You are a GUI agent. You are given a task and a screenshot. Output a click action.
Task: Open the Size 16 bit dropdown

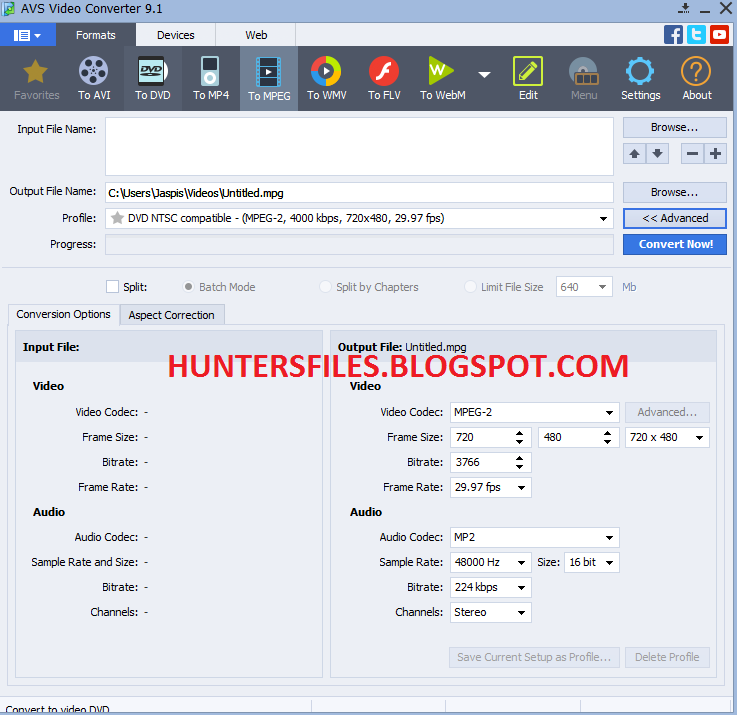(x=592, y=563)
